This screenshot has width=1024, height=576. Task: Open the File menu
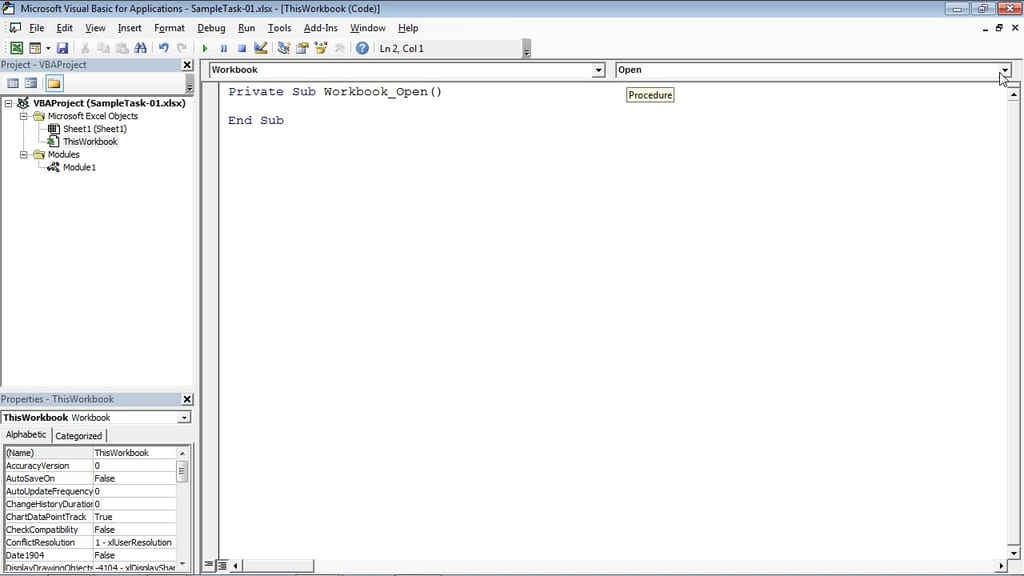pos(37,28)
